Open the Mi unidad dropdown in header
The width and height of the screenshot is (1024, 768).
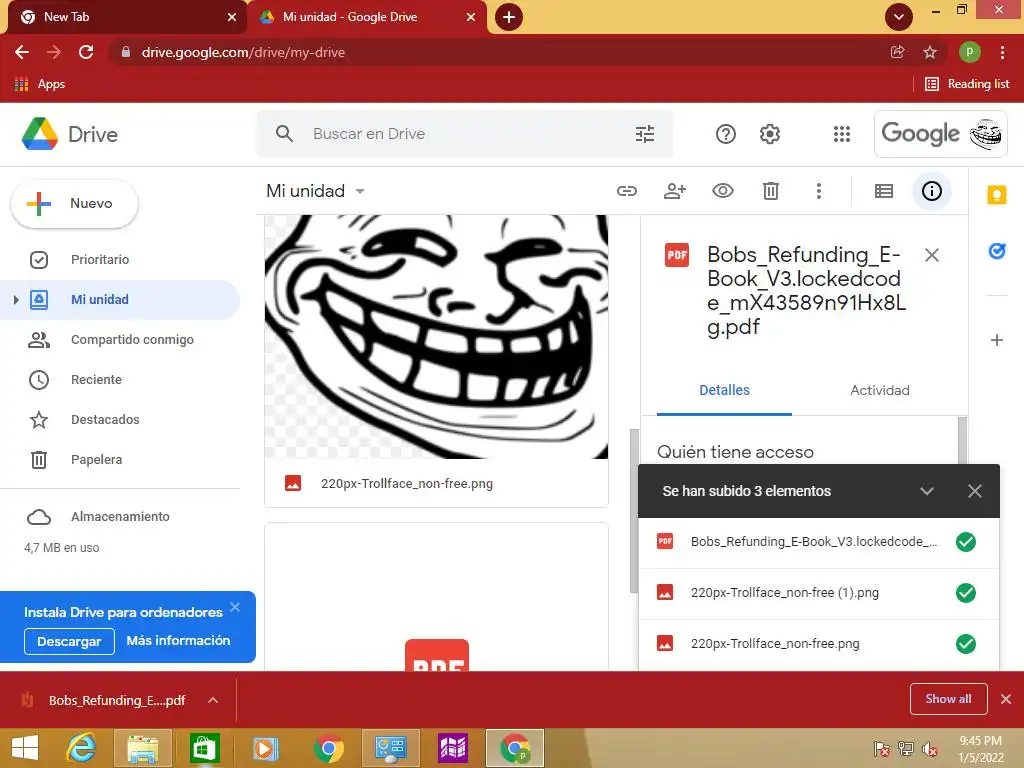point(315,191)
